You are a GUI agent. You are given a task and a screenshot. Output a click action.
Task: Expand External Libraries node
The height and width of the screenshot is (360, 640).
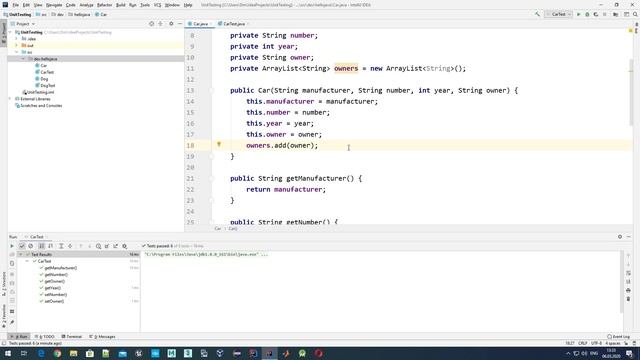click(10, 99)
